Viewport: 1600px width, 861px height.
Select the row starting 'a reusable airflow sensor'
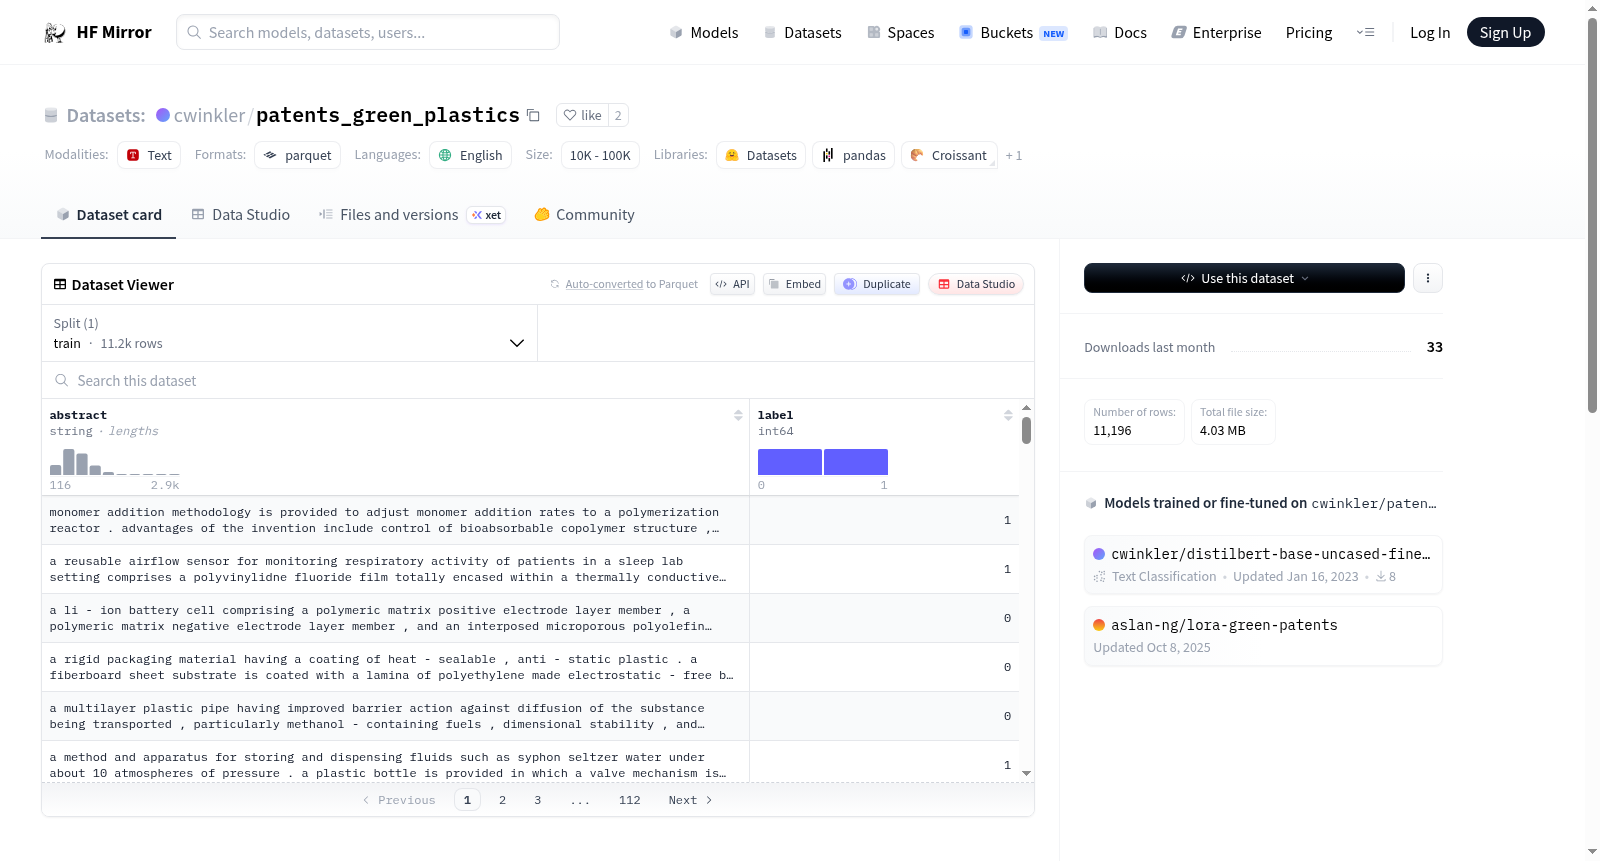[530, 569]
